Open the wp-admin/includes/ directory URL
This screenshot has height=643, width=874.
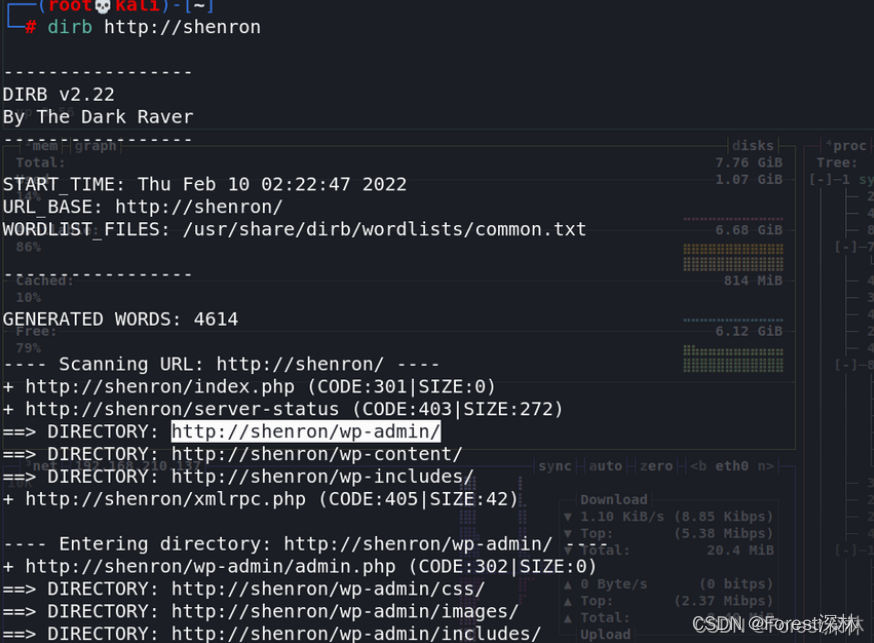point(356,634)
